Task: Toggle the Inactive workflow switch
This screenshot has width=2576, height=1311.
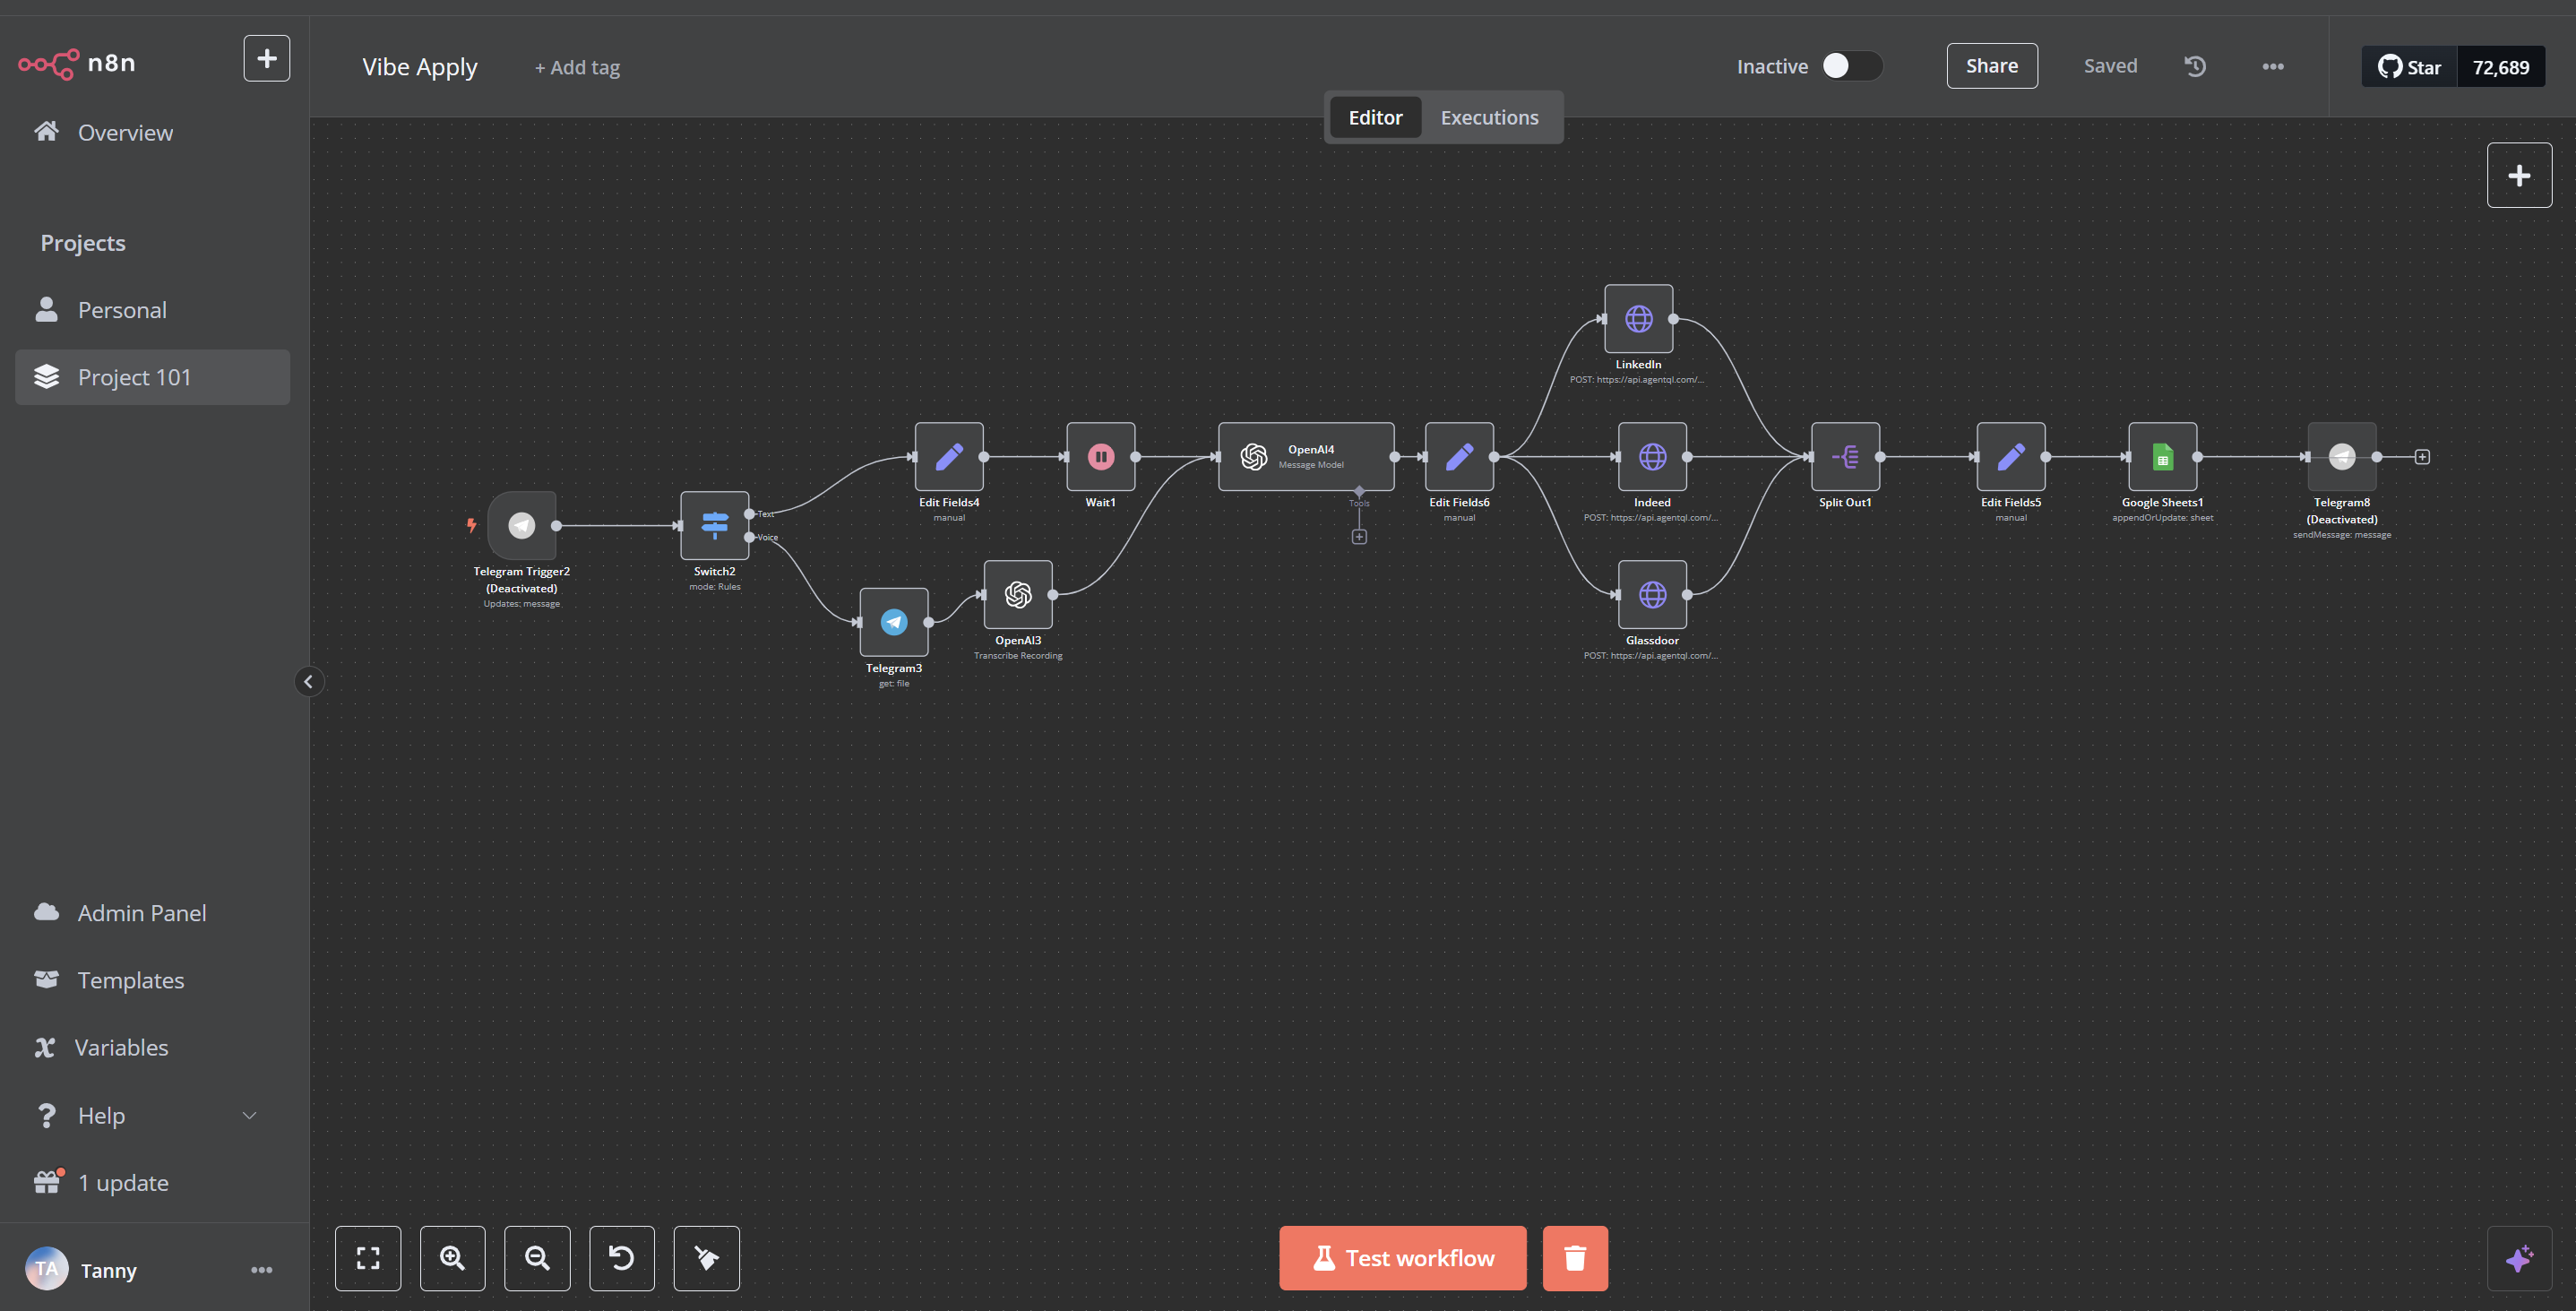Action: pyautogui.click(x=1850, y=66)
